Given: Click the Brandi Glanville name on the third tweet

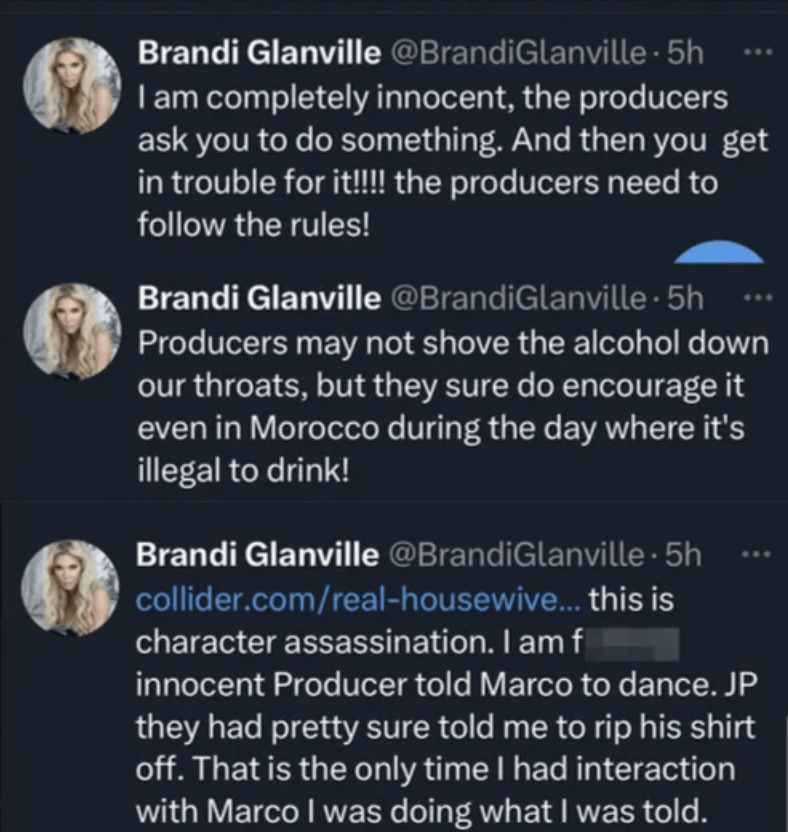Looking at the screenshot, I should [x=258, y=554].
